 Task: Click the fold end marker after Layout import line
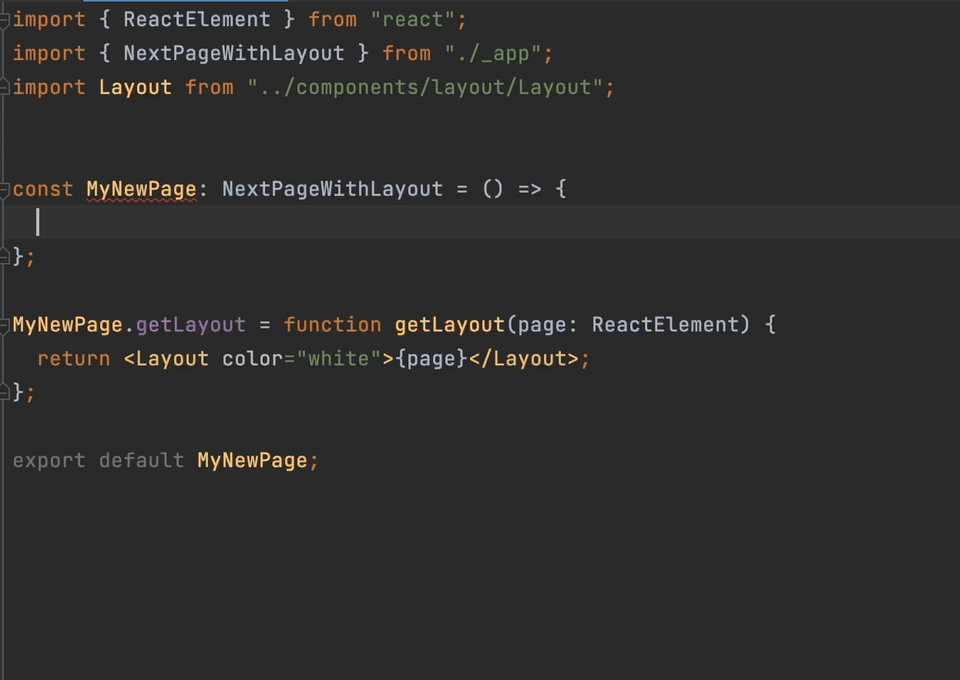pos(4,88)
